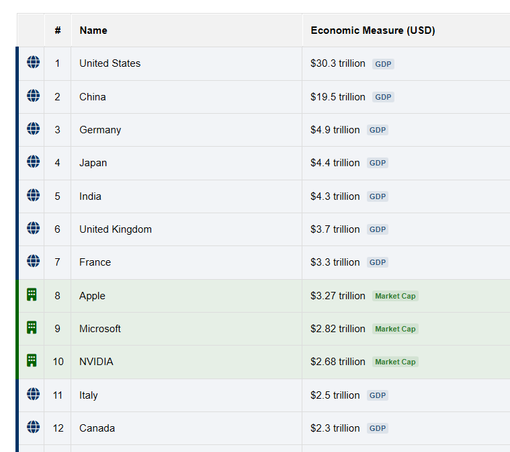Click the globe icon in China row

[33, 96]
